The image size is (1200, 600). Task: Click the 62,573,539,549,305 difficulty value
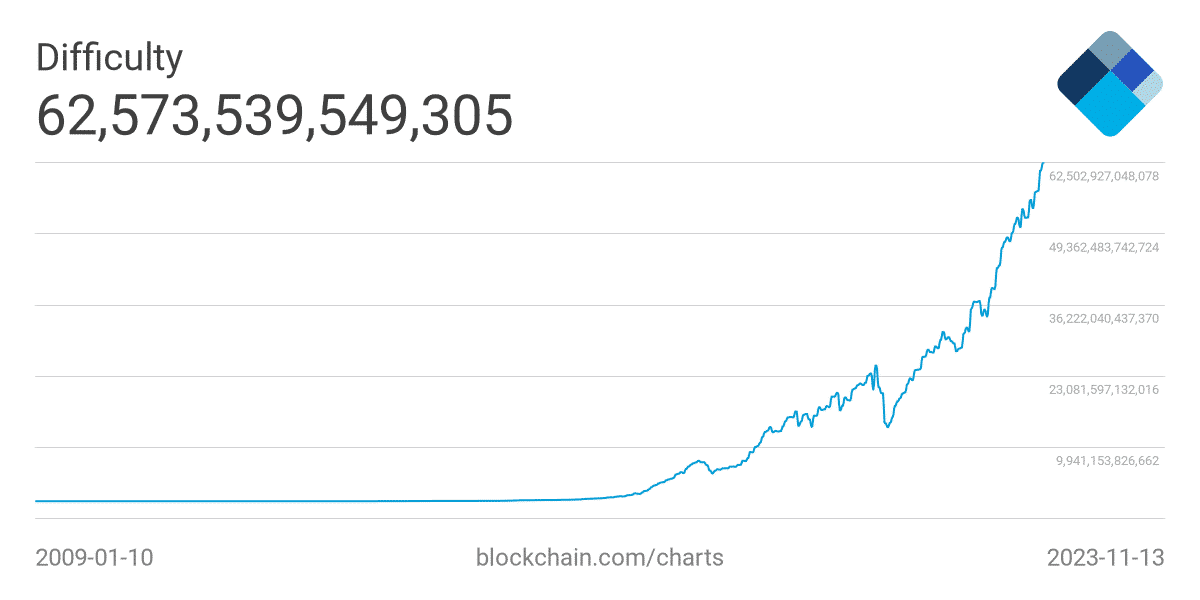tap(274, 115)
